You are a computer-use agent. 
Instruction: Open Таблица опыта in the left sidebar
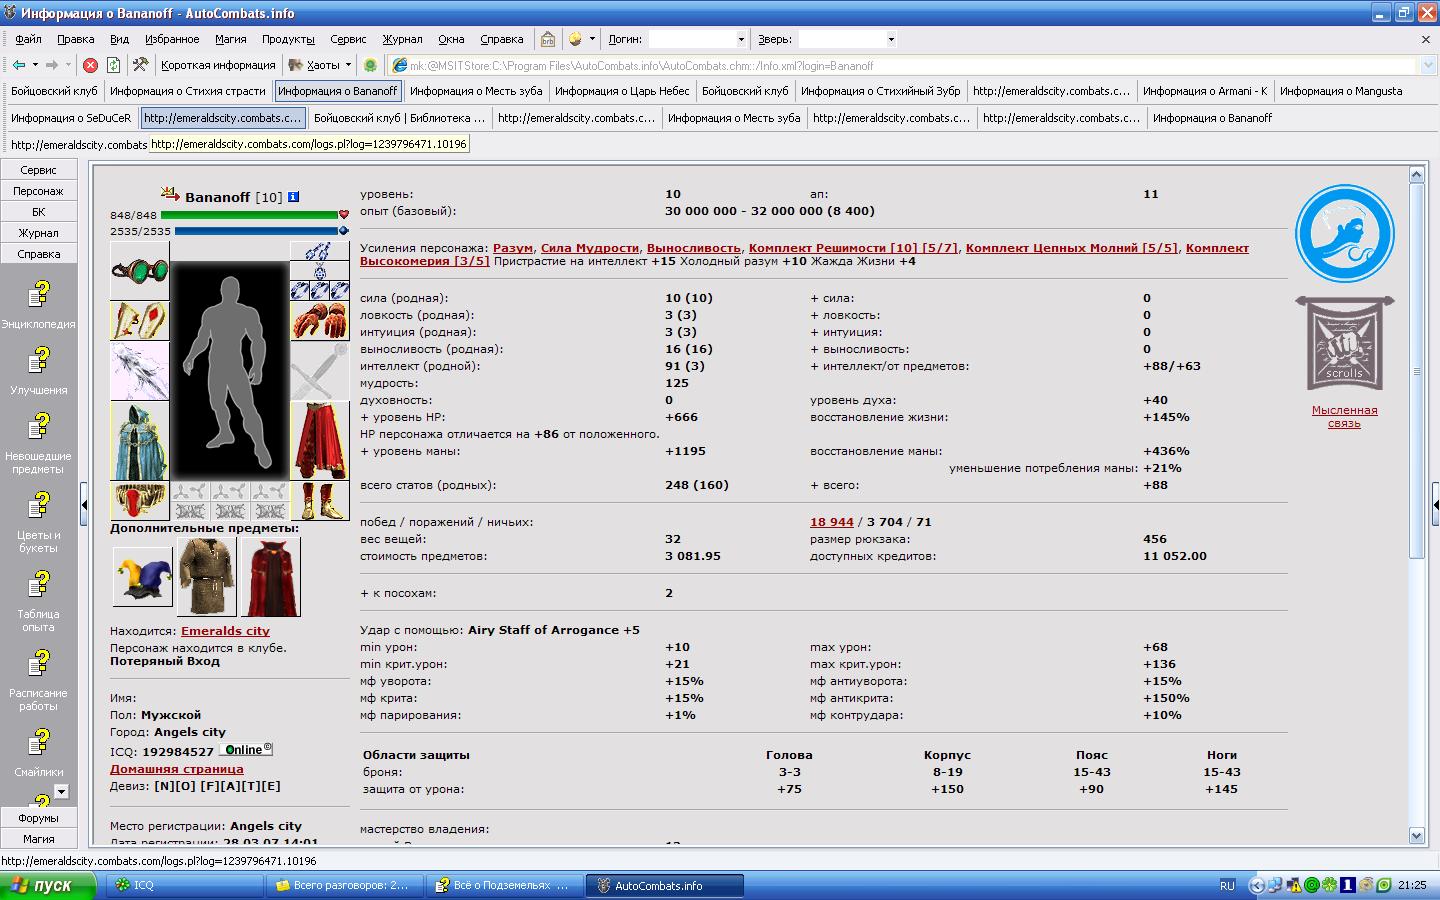(x=38, y=600)
